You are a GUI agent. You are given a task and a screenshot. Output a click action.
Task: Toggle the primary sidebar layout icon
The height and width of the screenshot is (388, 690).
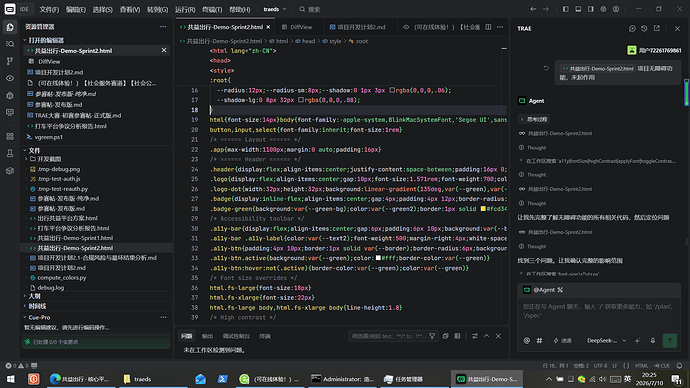tap(565, 9)
